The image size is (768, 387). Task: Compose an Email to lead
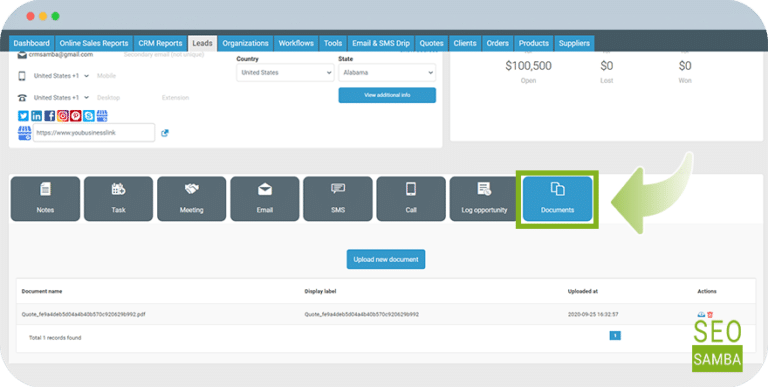(x=264, y=199)
